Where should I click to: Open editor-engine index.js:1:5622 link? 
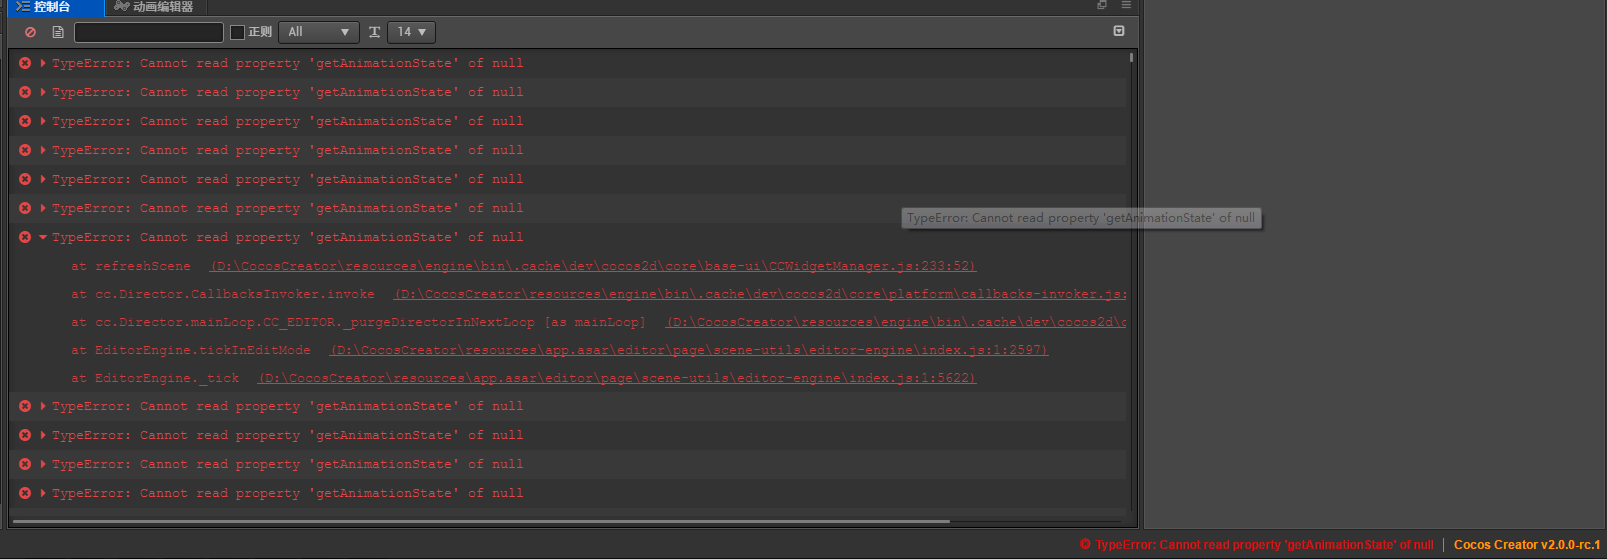[617, 378]
